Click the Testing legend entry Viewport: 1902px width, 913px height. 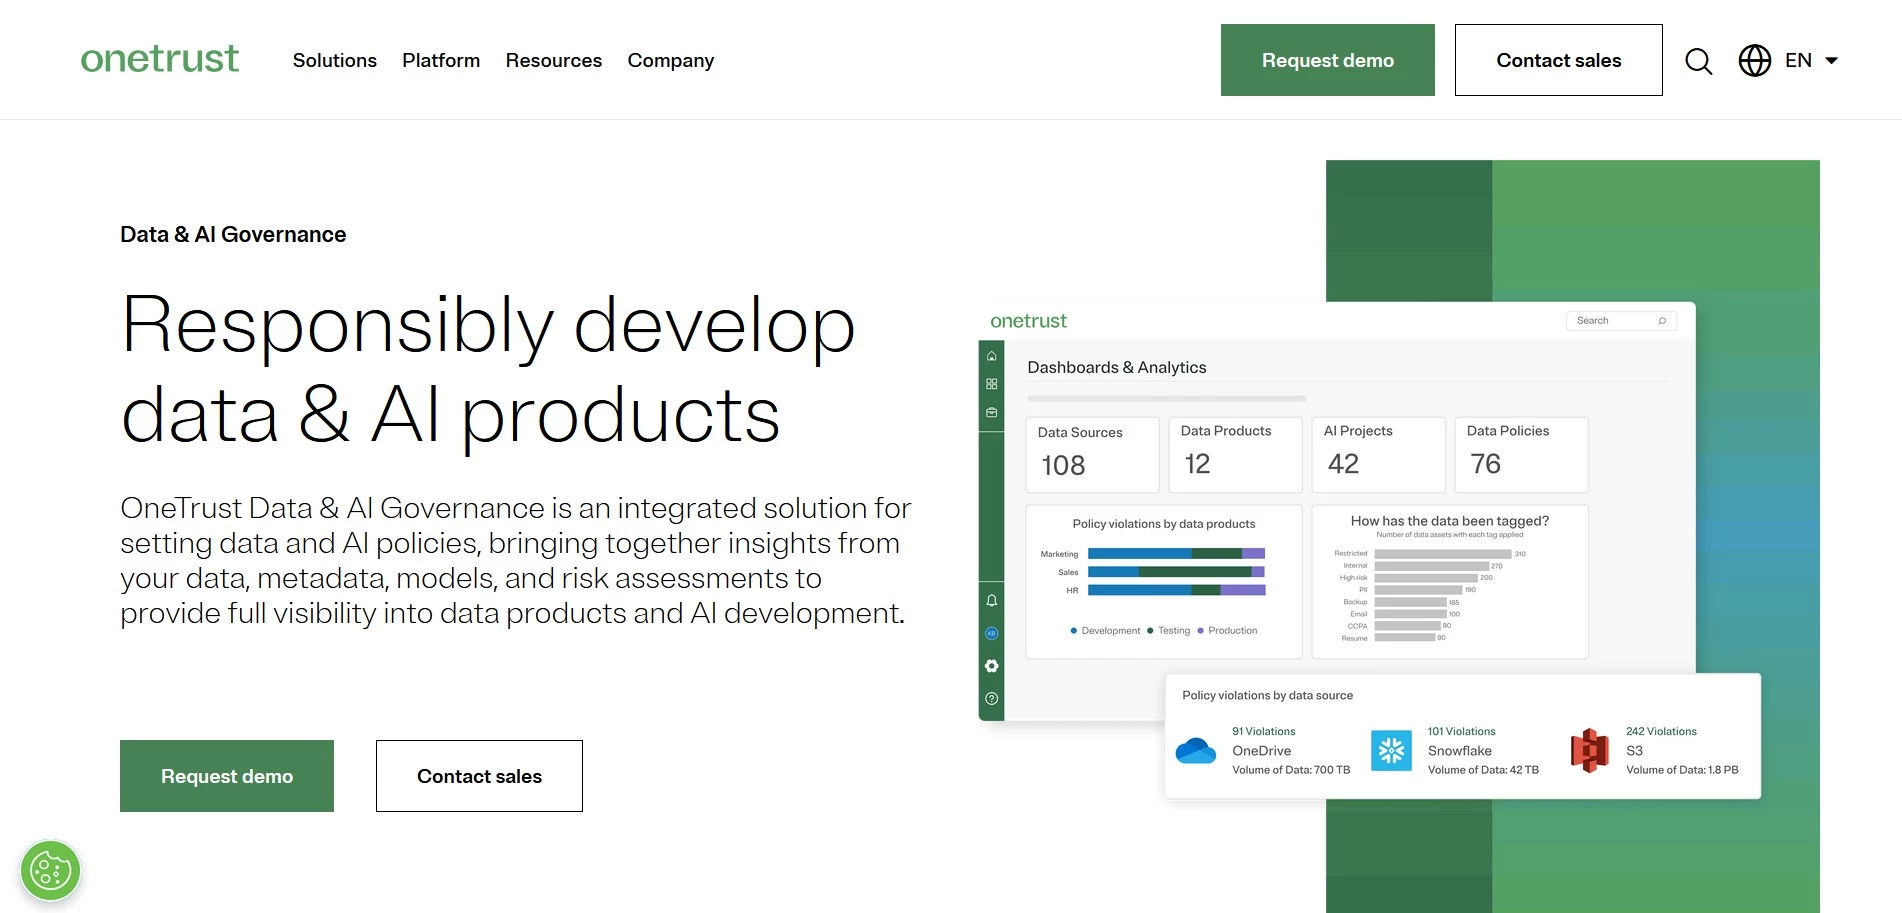tap(1169, 631)
